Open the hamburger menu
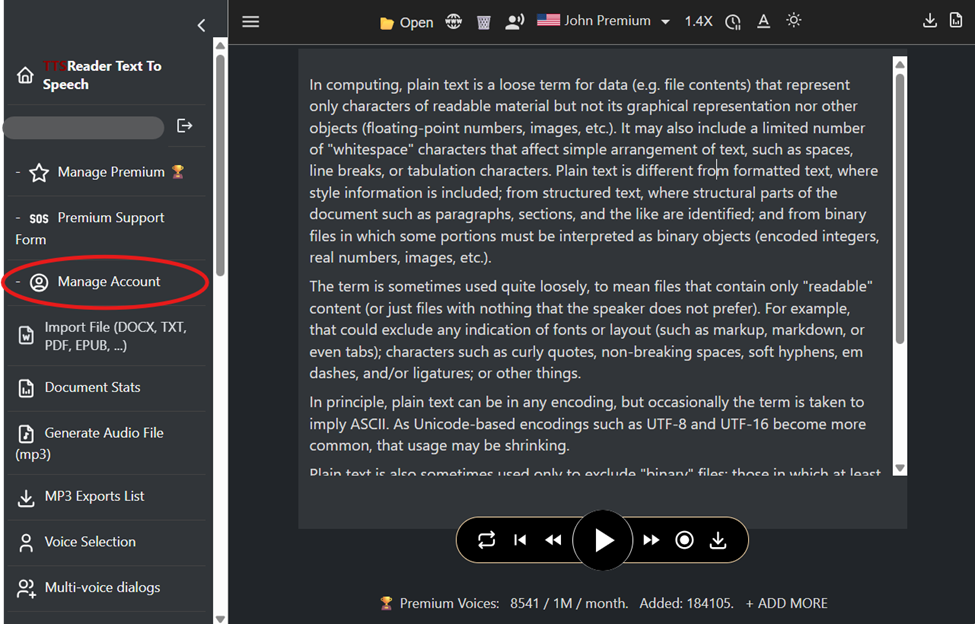 point(251,22)
